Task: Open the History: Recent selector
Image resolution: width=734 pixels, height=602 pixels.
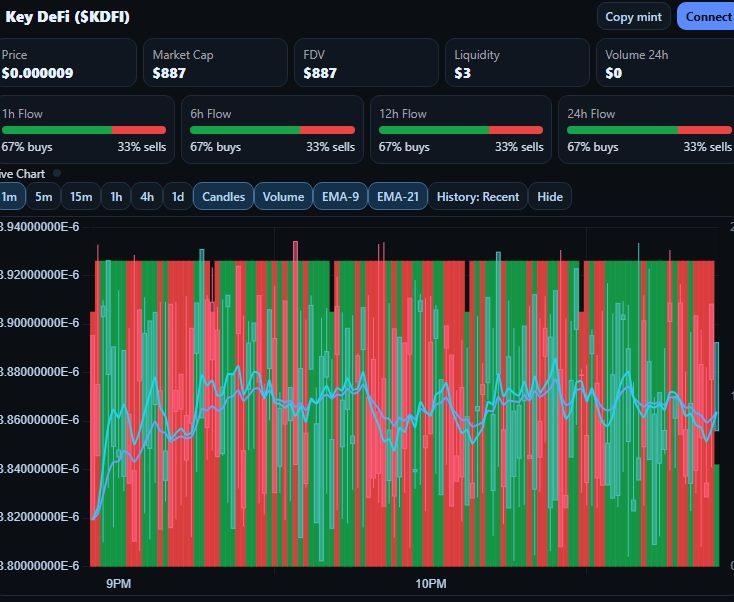Action: [477, 197]
